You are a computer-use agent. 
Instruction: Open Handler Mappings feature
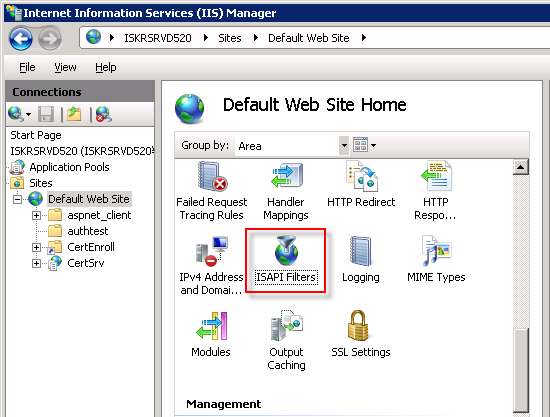286,191
